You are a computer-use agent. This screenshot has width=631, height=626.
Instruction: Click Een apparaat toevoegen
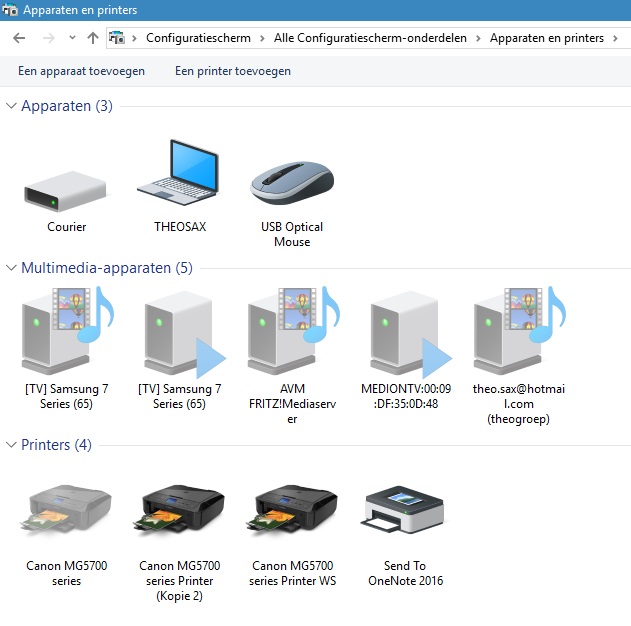(81, 71)
